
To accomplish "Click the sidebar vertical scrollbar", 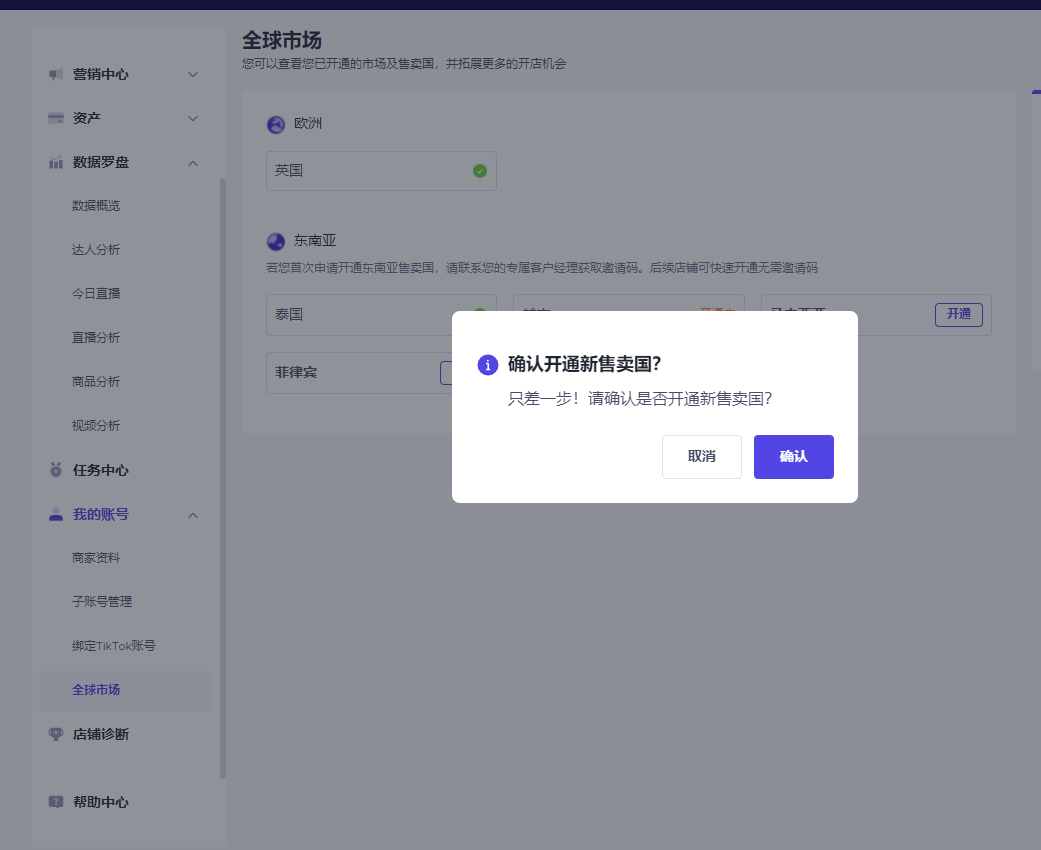I will point(223,478).
